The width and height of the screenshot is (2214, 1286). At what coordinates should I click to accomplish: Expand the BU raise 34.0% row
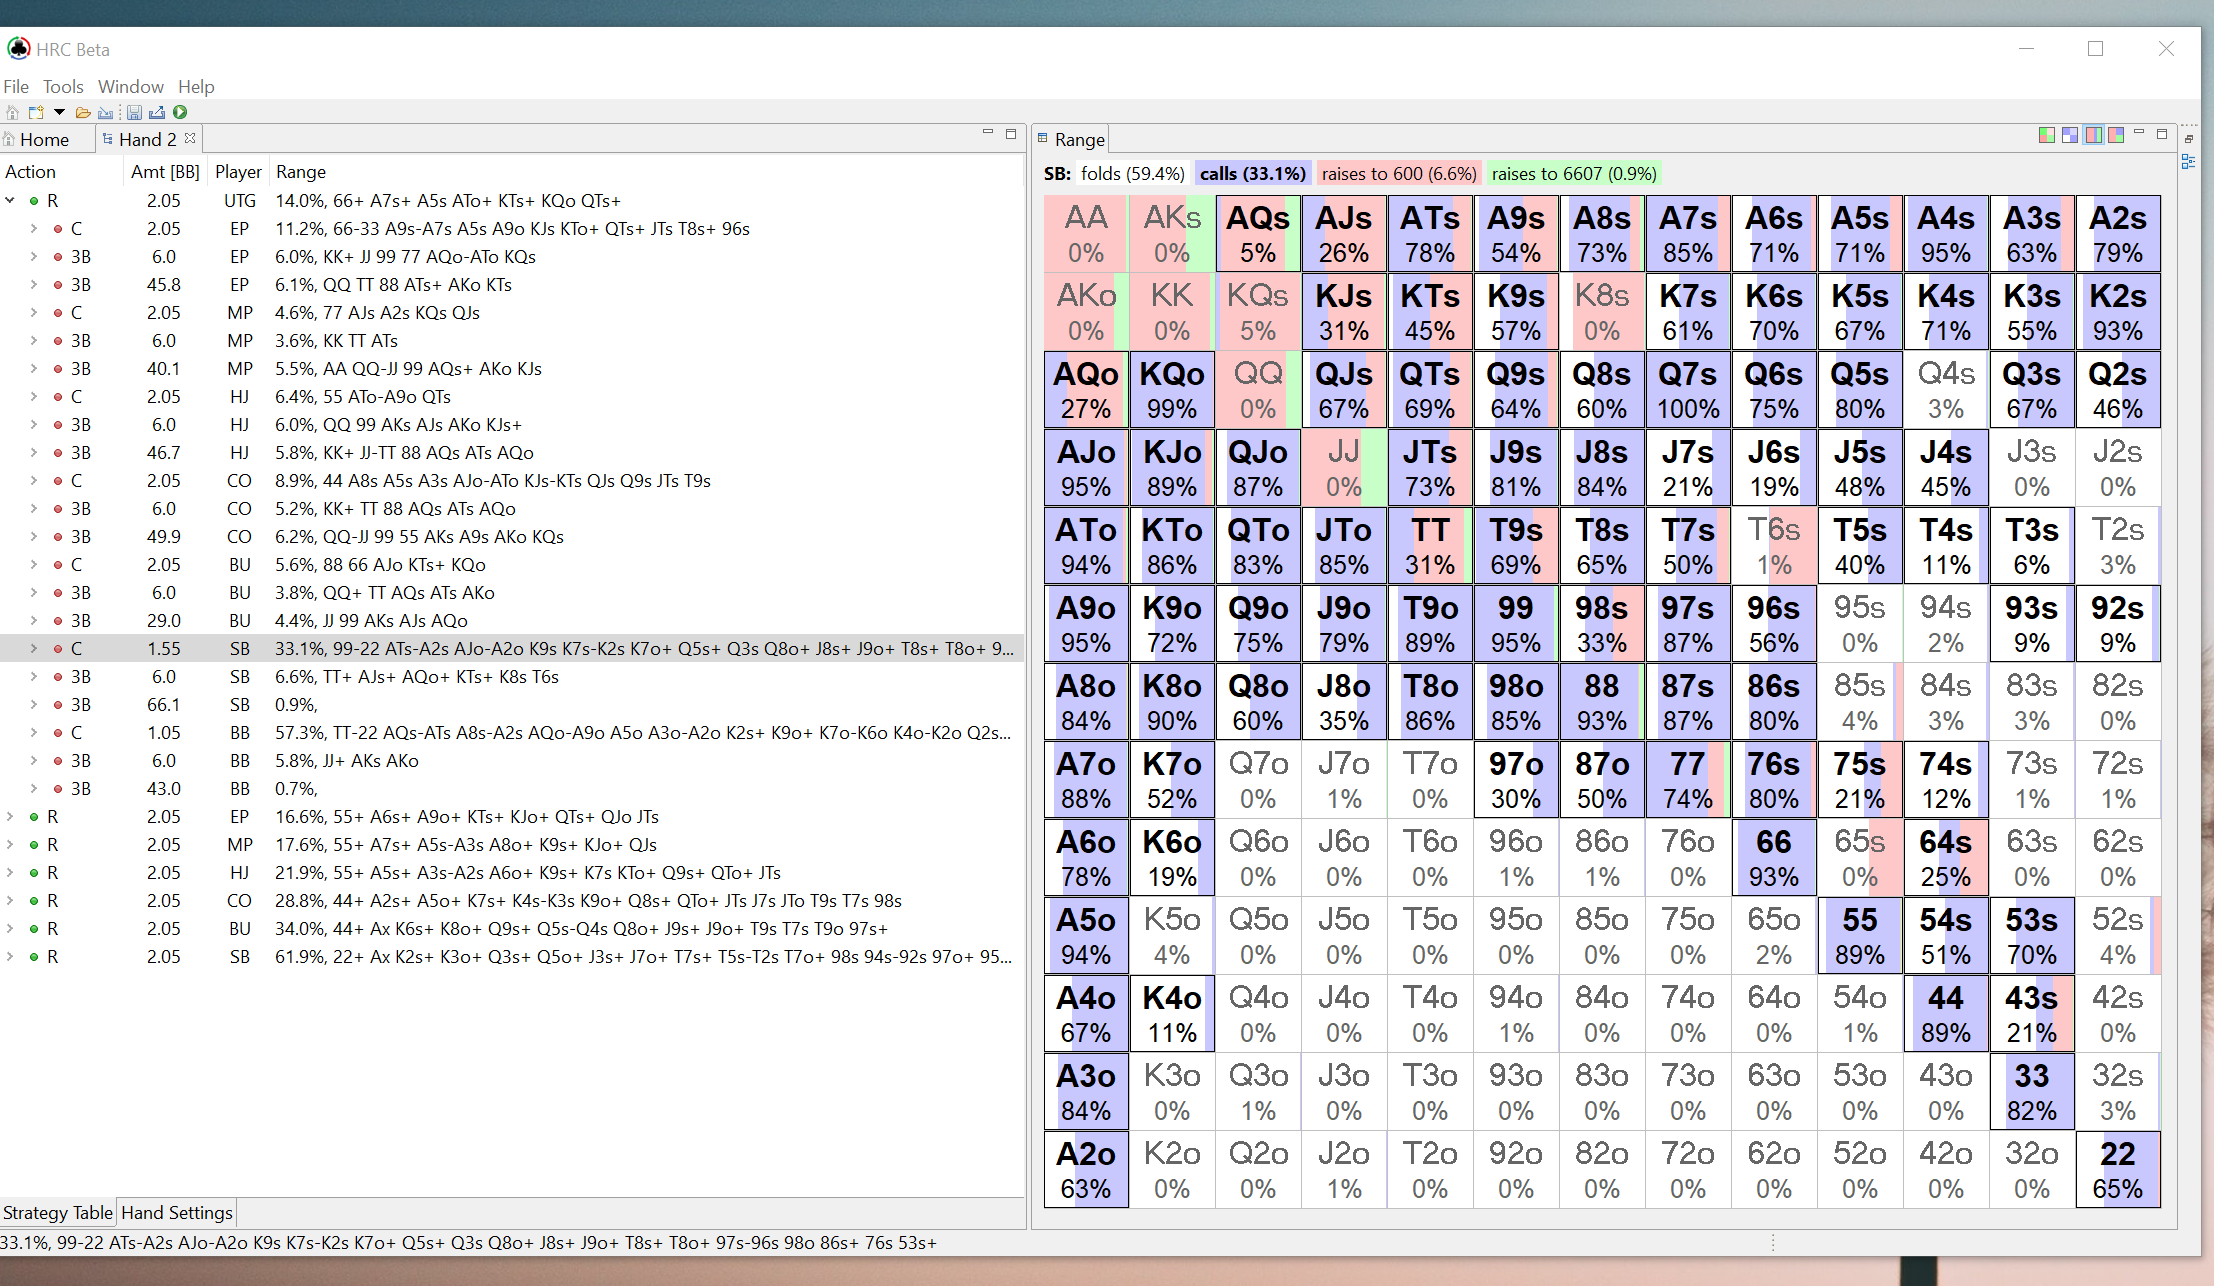pos(10,929)
